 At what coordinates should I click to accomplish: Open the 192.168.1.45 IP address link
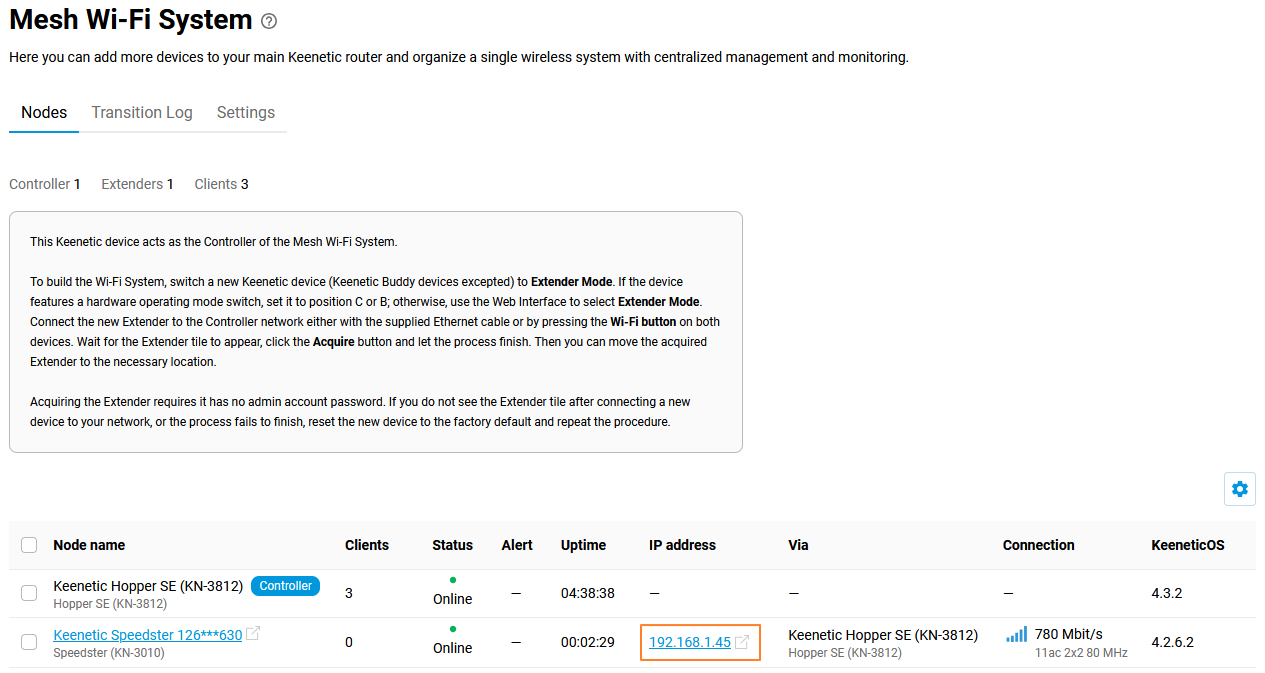tap(690, 642)
